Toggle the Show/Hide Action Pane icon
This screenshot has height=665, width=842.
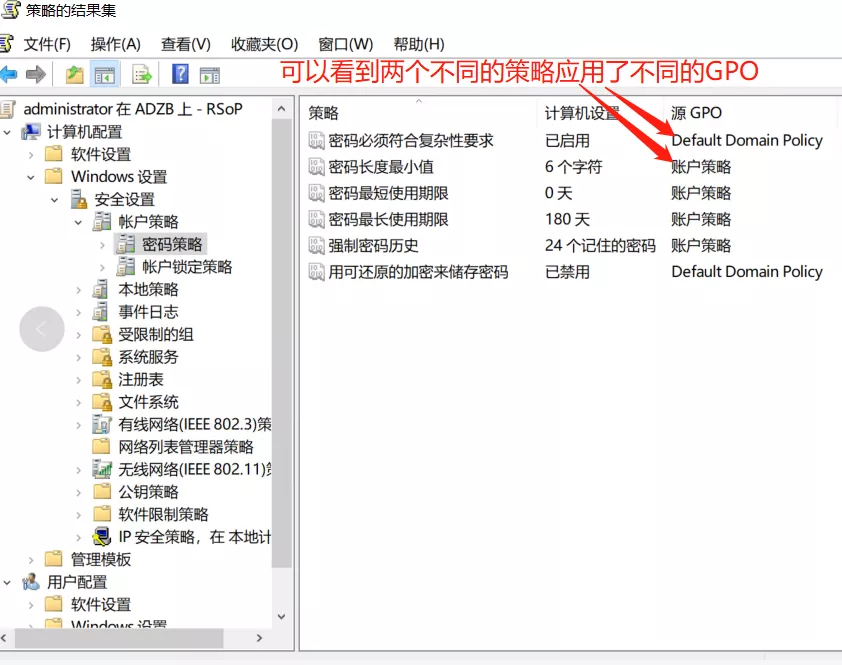pyautogui.click(x=209, y=74)
